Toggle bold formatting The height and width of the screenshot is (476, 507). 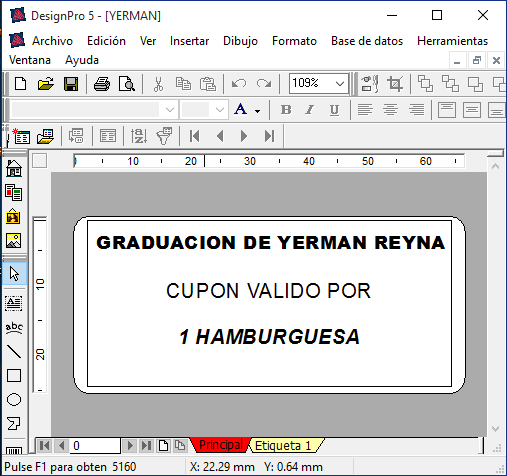[286, 110]
